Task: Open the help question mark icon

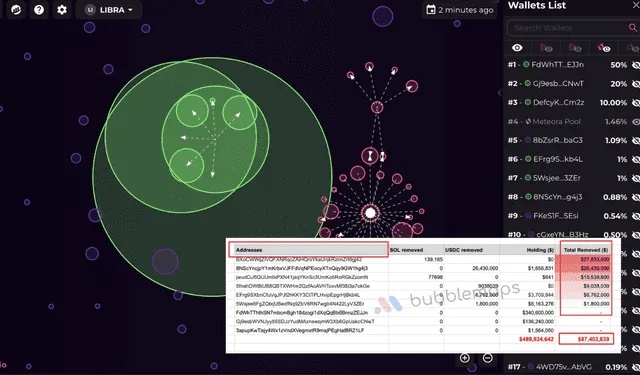Action: (x=39, y=9)
